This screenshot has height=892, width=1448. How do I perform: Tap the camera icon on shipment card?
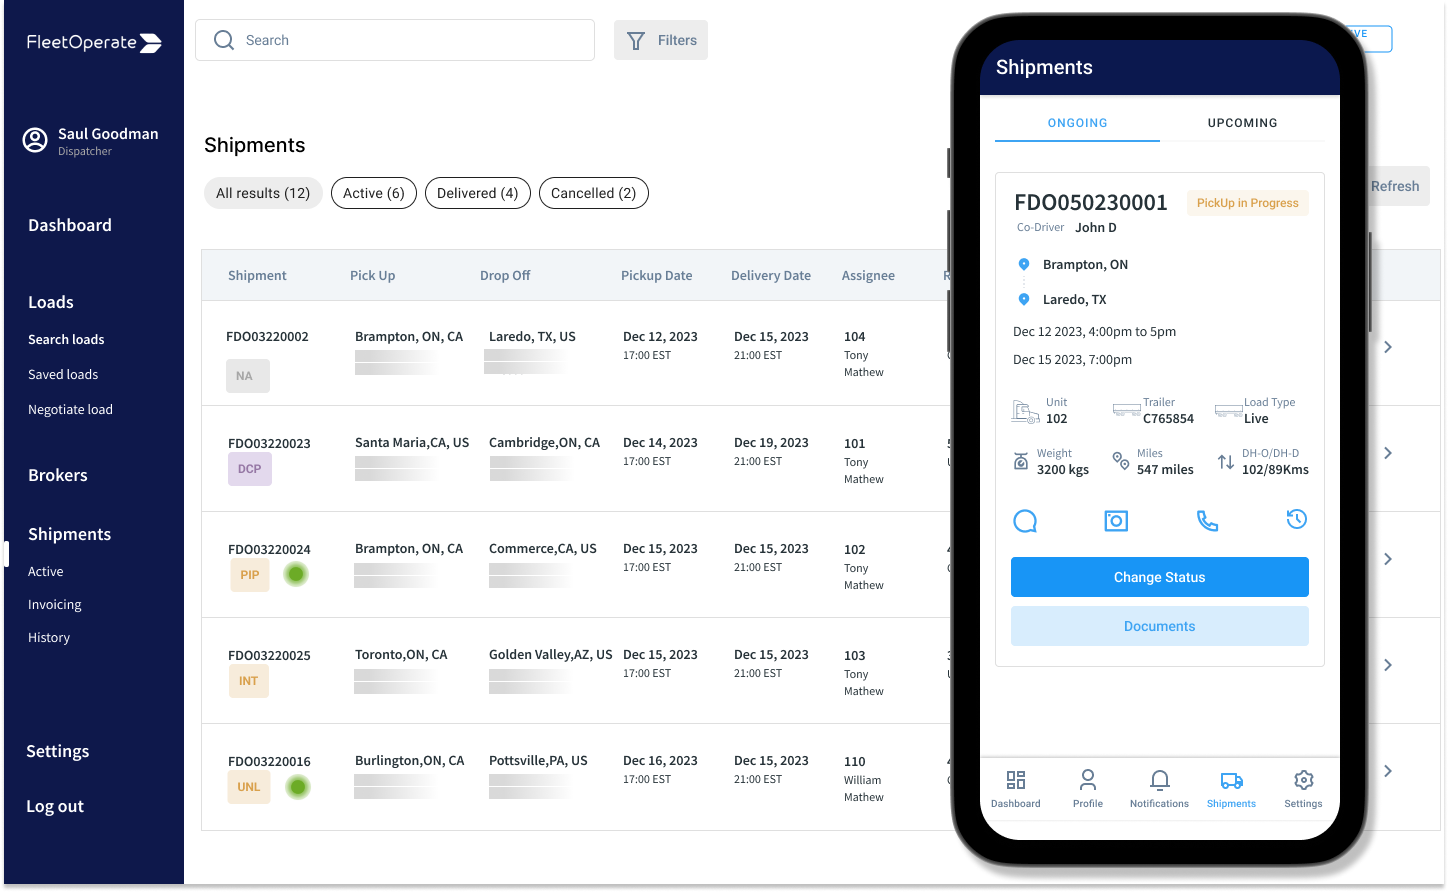pos(1116,520)
